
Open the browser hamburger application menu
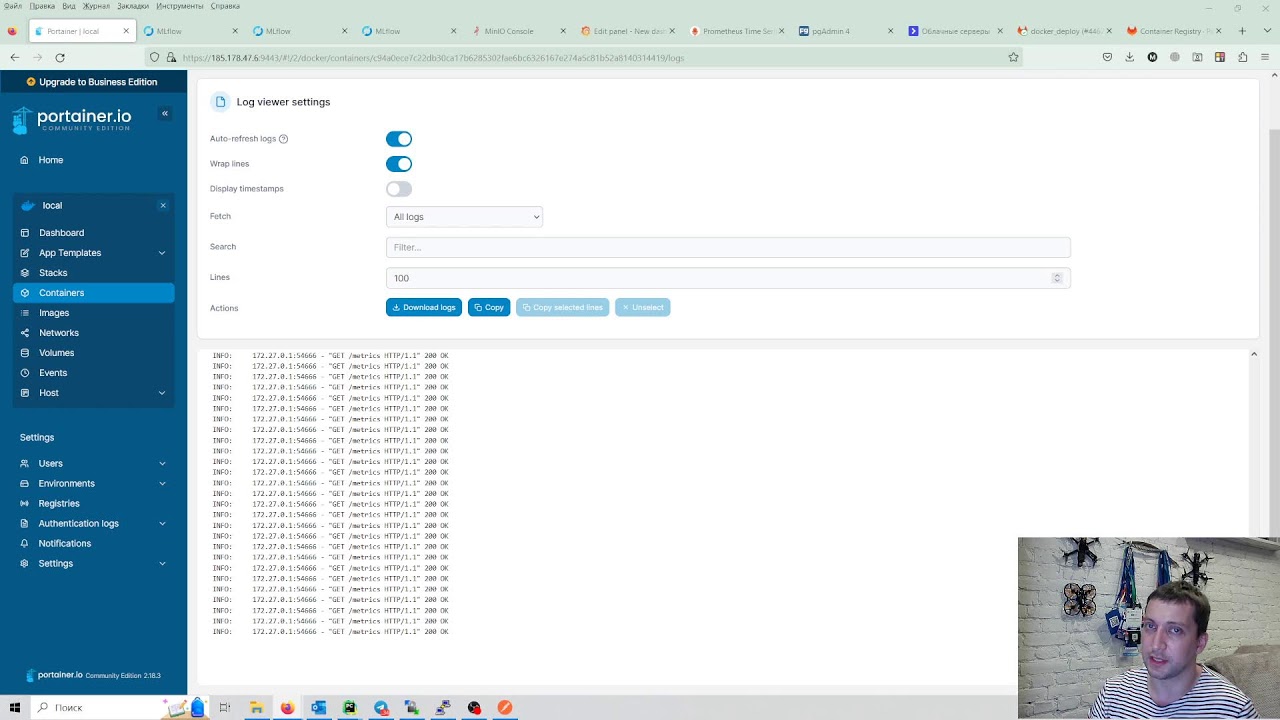[x=1265, y=57]
